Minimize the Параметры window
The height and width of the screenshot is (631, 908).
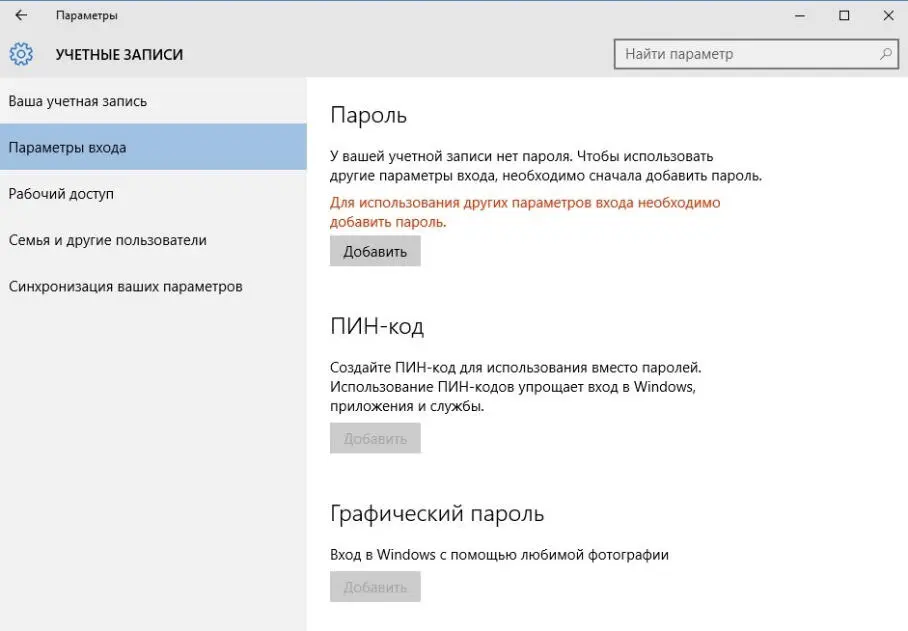(x=799, y=15)
